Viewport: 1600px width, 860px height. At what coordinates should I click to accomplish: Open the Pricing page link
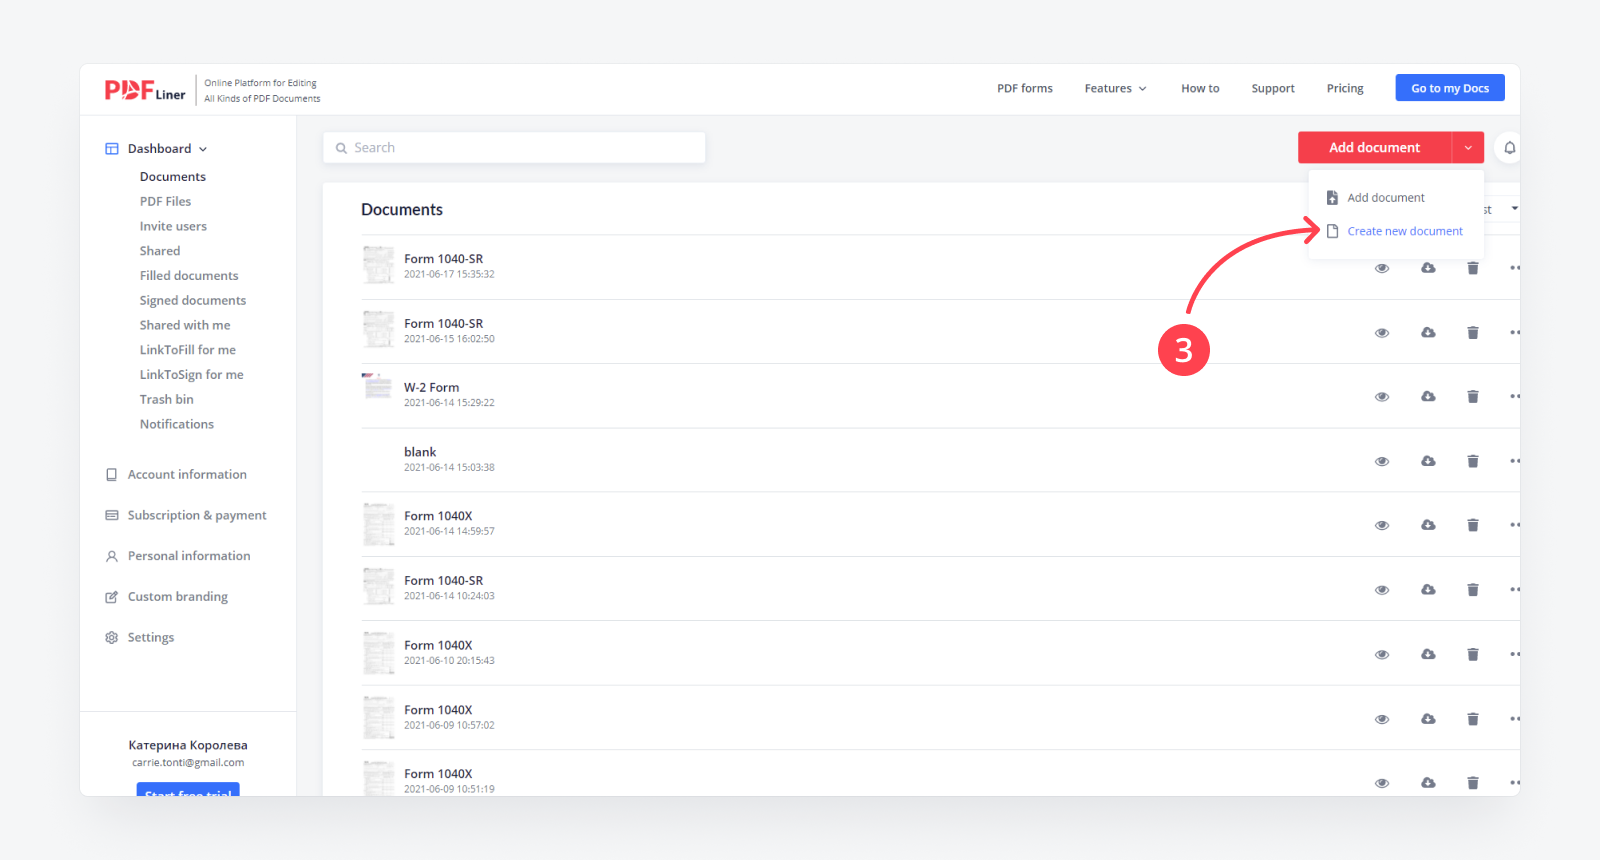pos(1344,89)
